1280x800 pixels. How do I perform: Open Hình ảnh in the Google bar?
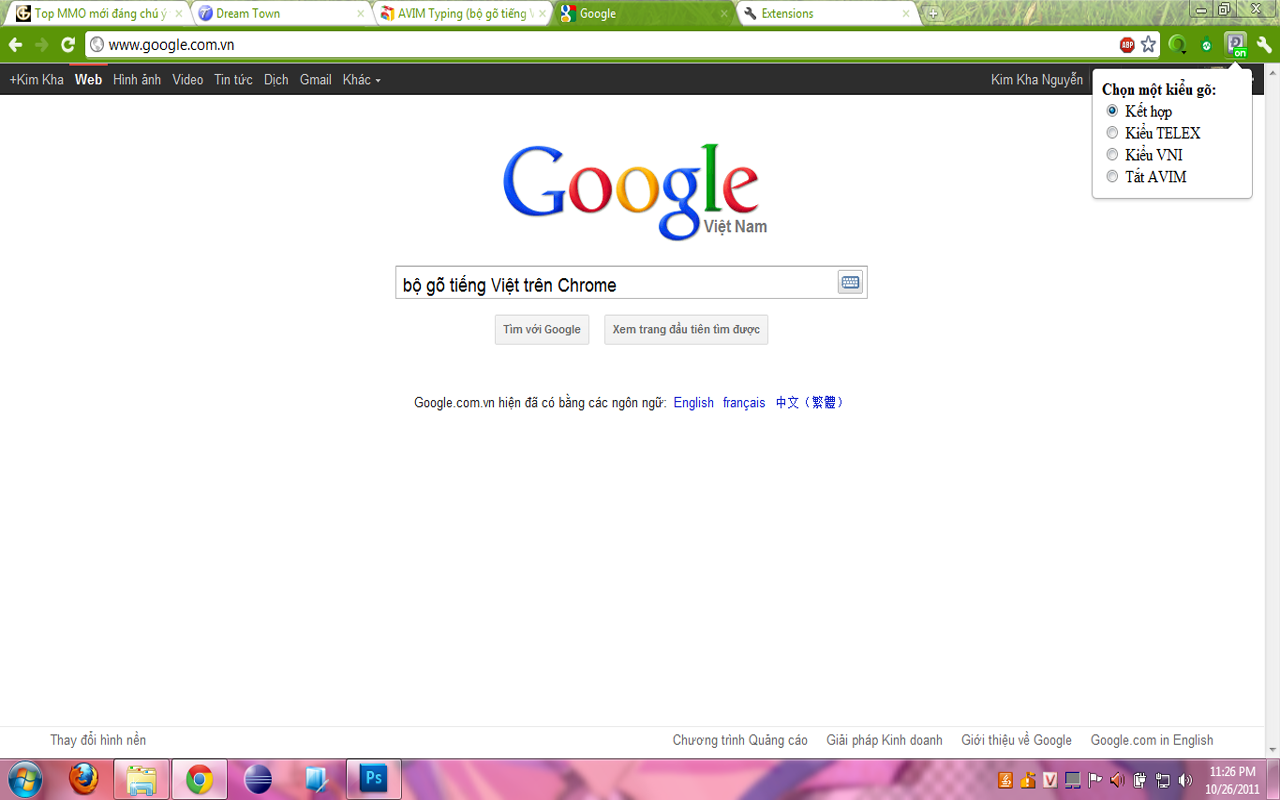click(x=137, y=80)
